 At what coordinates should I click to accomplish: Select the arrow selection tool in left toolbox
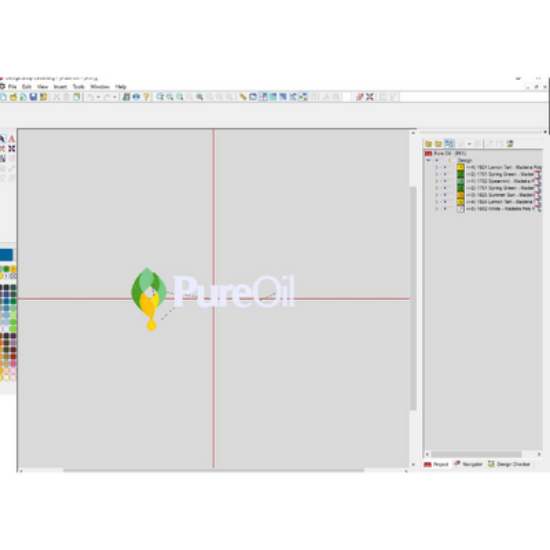click(x=2, y=139)
